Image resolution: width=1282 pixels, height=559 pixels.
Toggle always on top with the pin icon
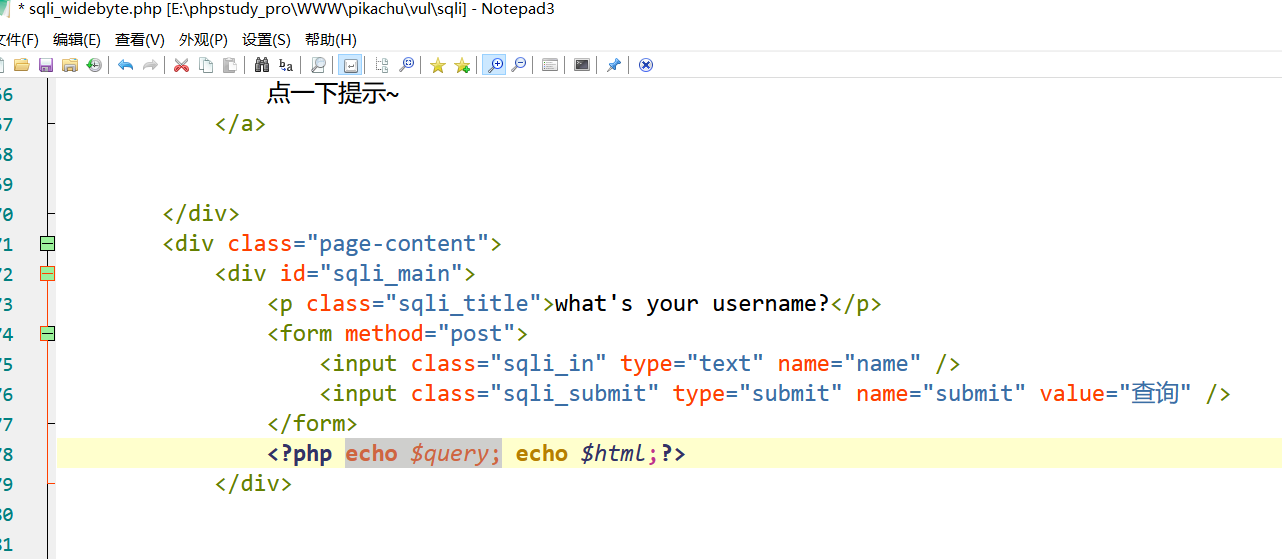tap(614, 65)
